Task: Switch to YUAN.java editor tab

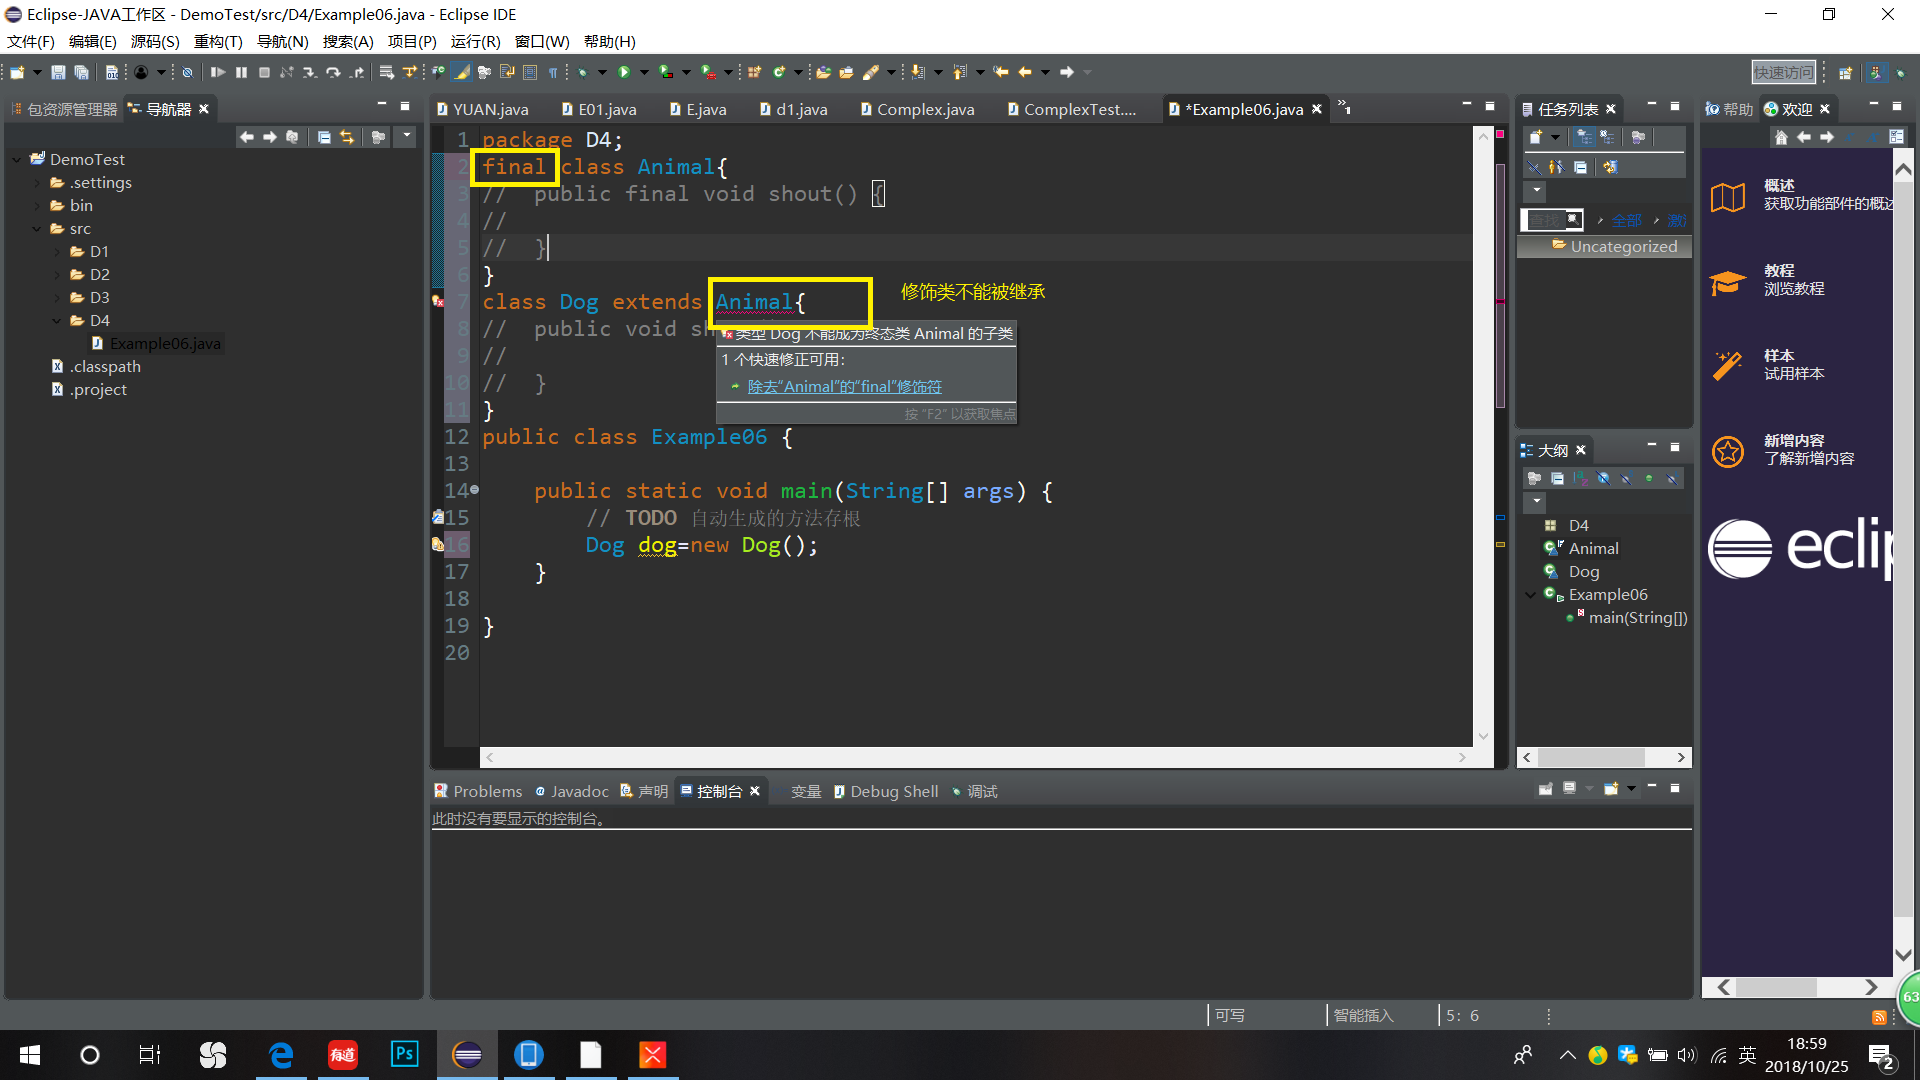Action: (x=483, y=109)
